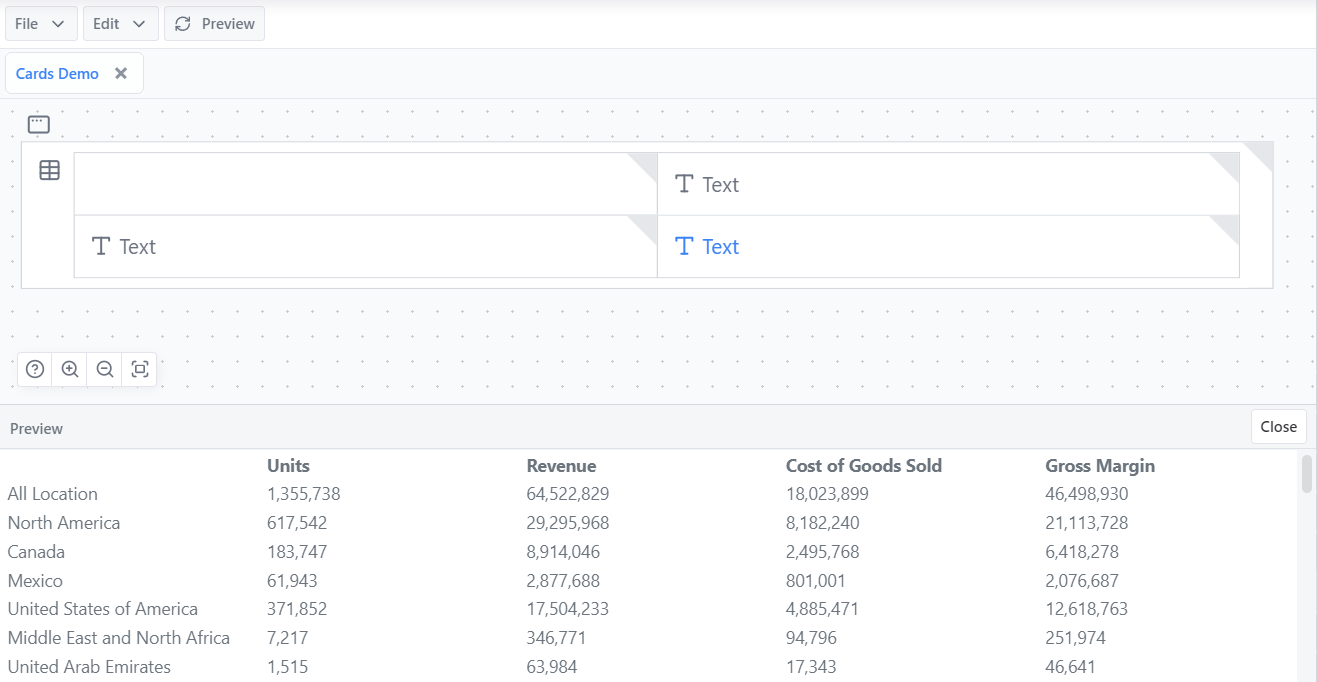
Task: Open the Edit dropdown menu
Action: pos(119,24)
